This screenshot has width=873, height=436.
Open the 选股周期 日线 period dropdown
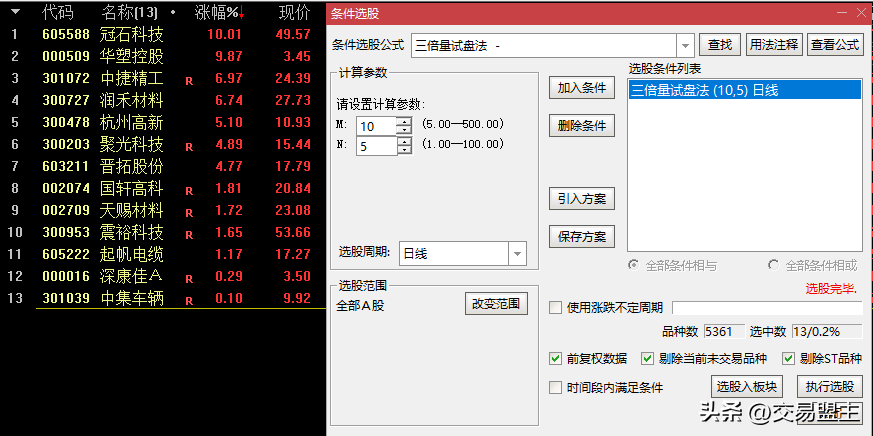(517, 254)
